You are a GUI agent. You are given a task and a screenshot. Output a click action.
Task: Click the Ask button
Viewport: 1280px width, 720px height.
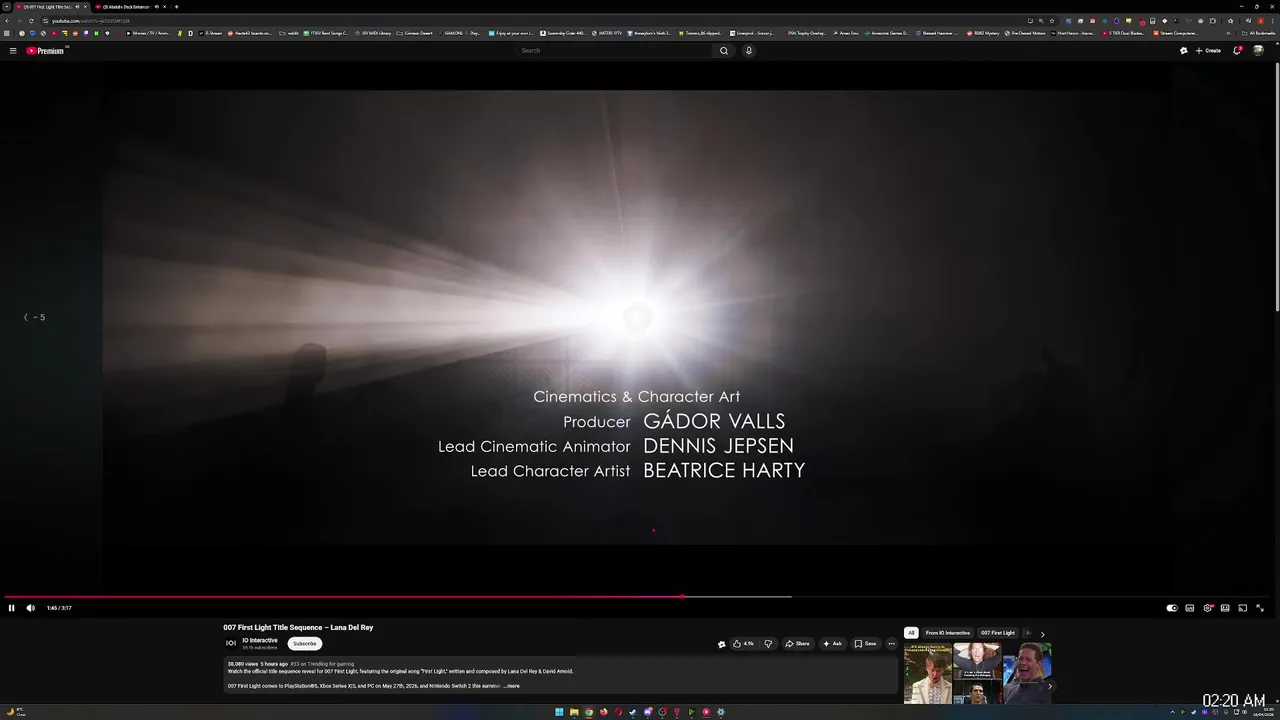tap(832, 644)
